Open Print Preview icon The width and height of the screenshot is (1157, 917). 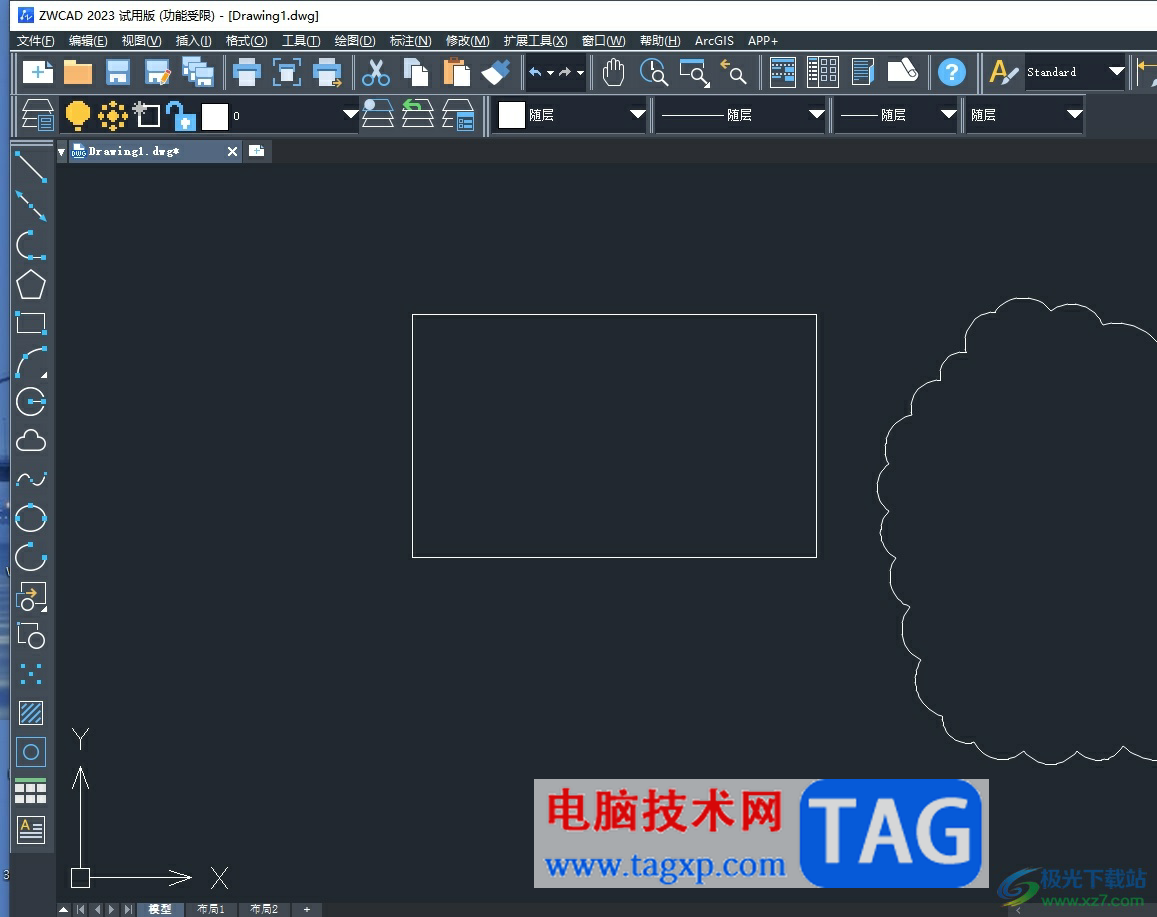click(x=286, y=72)
